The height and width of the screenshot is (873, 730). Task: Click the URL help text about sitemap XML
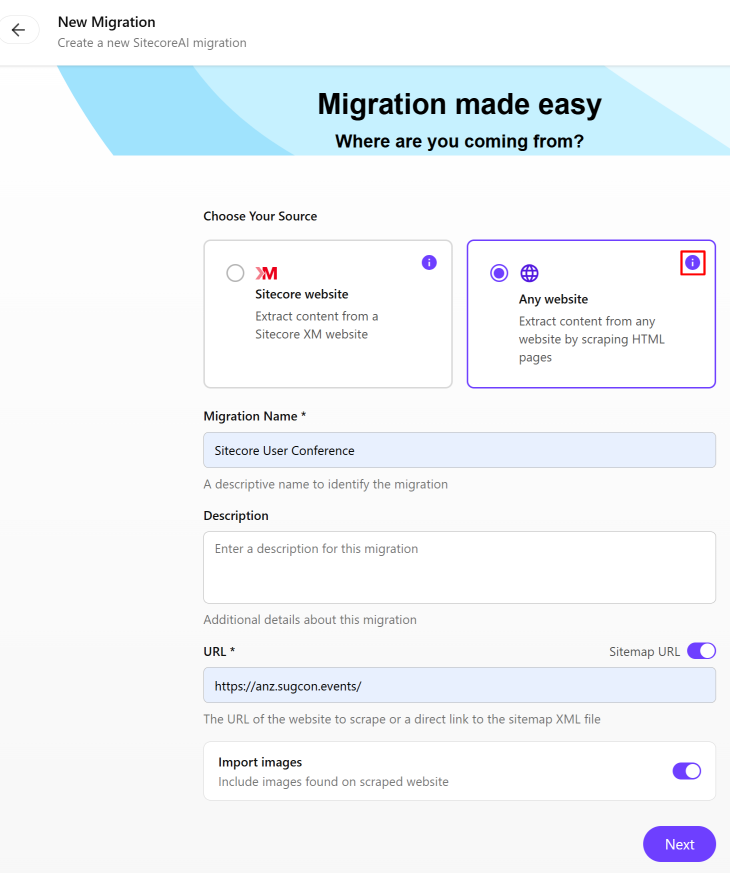coord(401,719)
